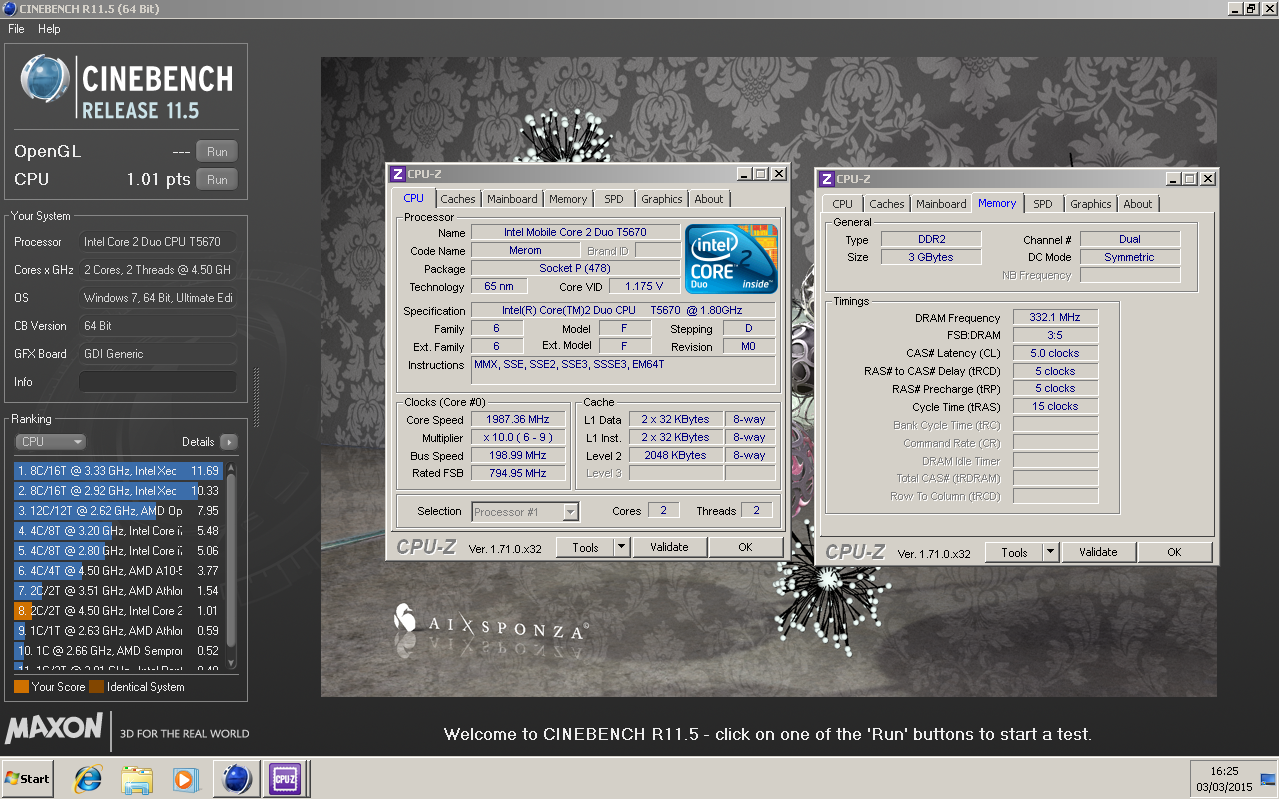Viewport: 1279px width, 799px height.
Task: Click the Start button
Action: 28,778
